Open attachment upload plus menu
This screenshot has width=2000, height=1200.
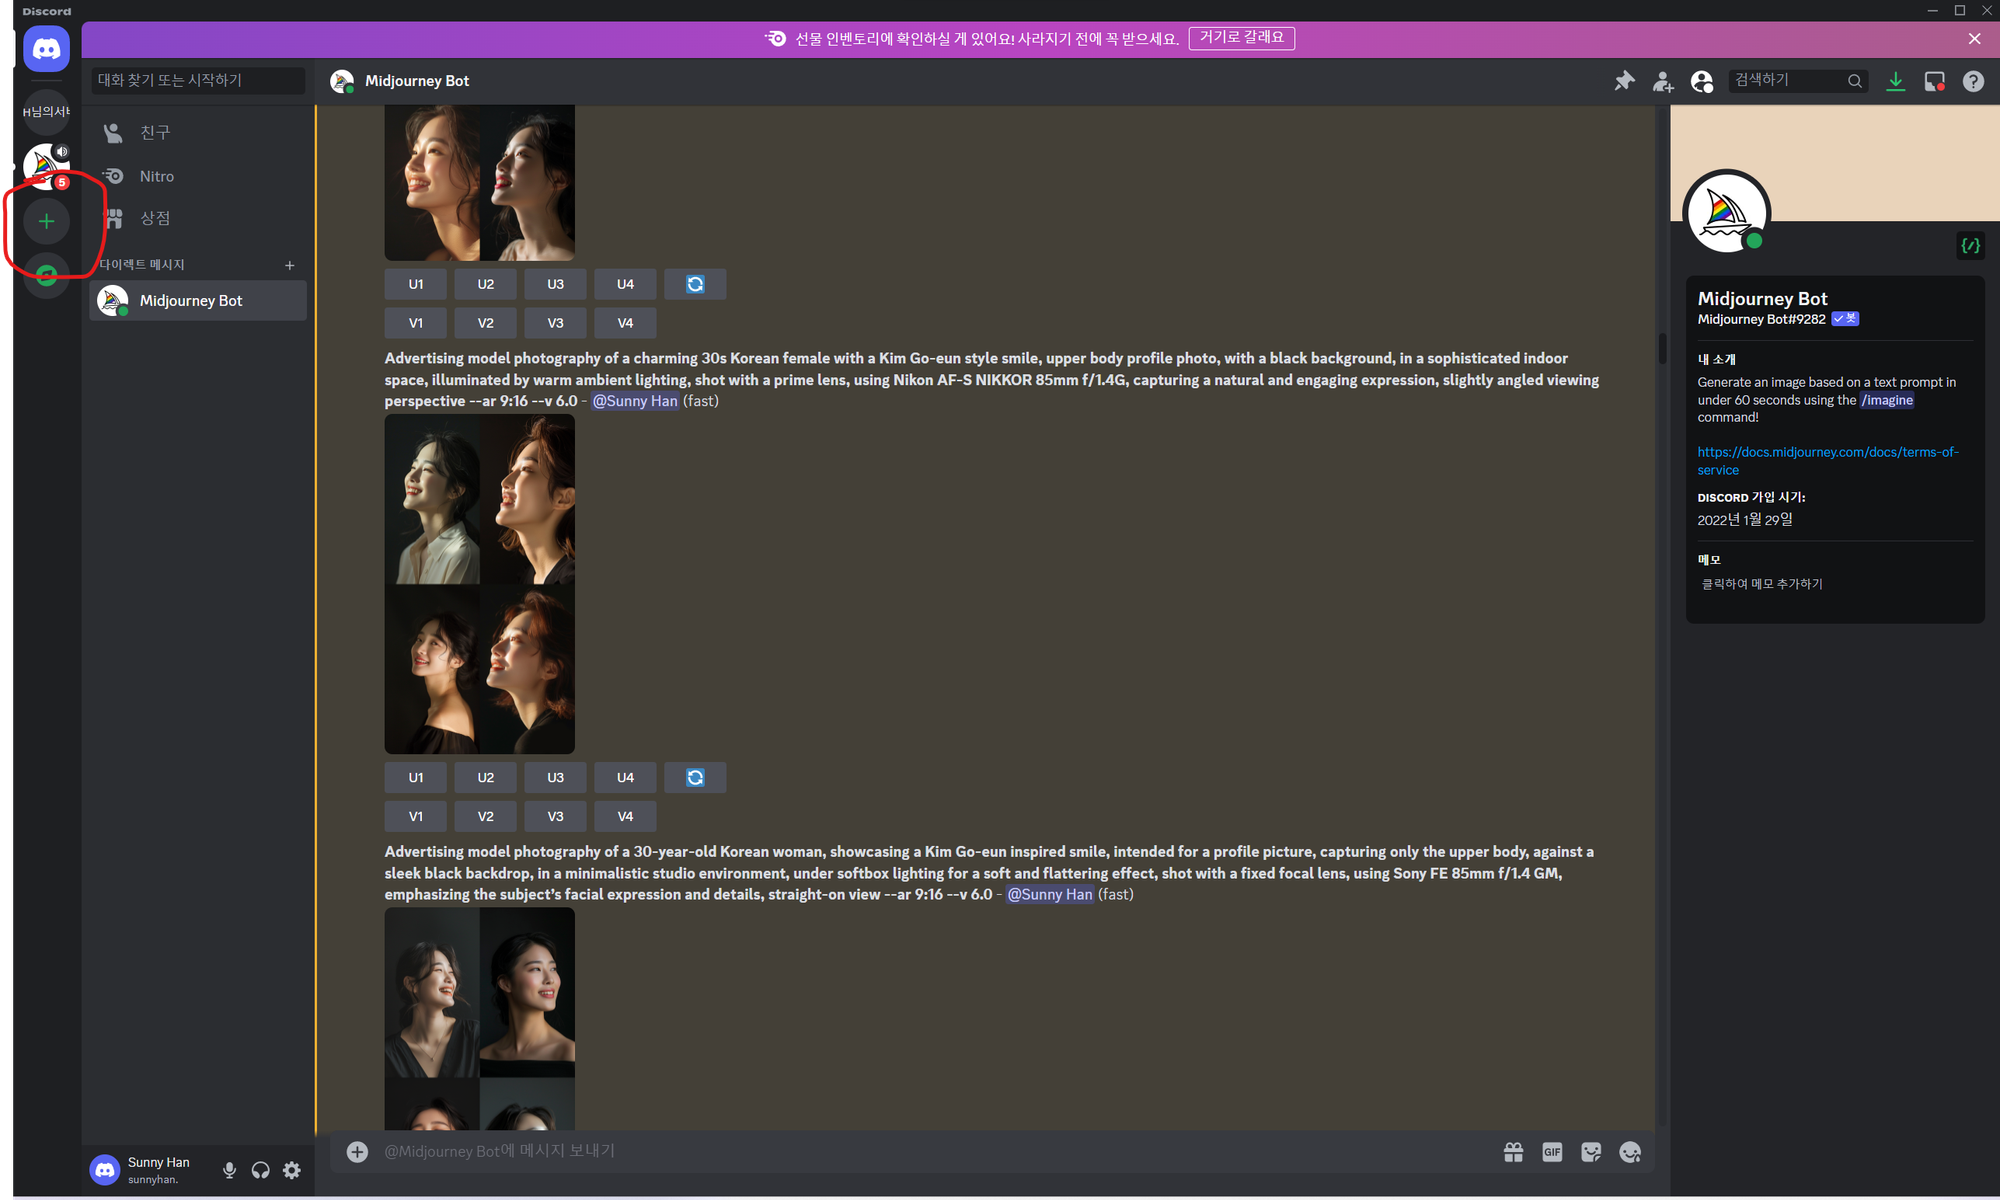357,1152
